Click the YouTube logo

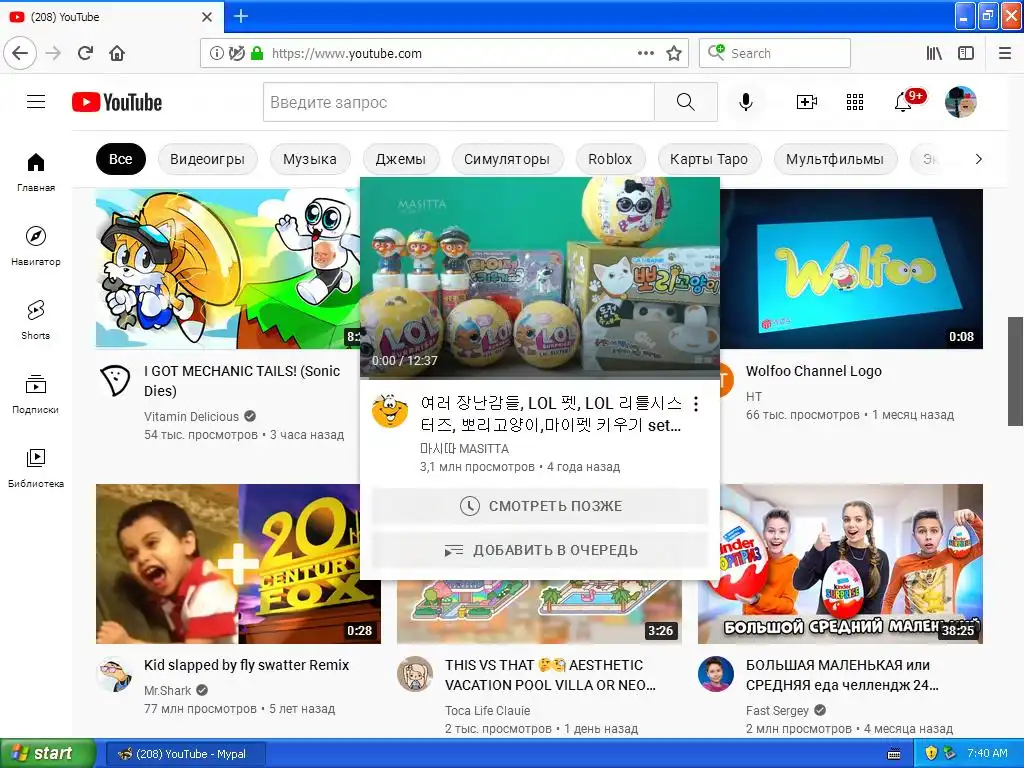click(117, 102)
